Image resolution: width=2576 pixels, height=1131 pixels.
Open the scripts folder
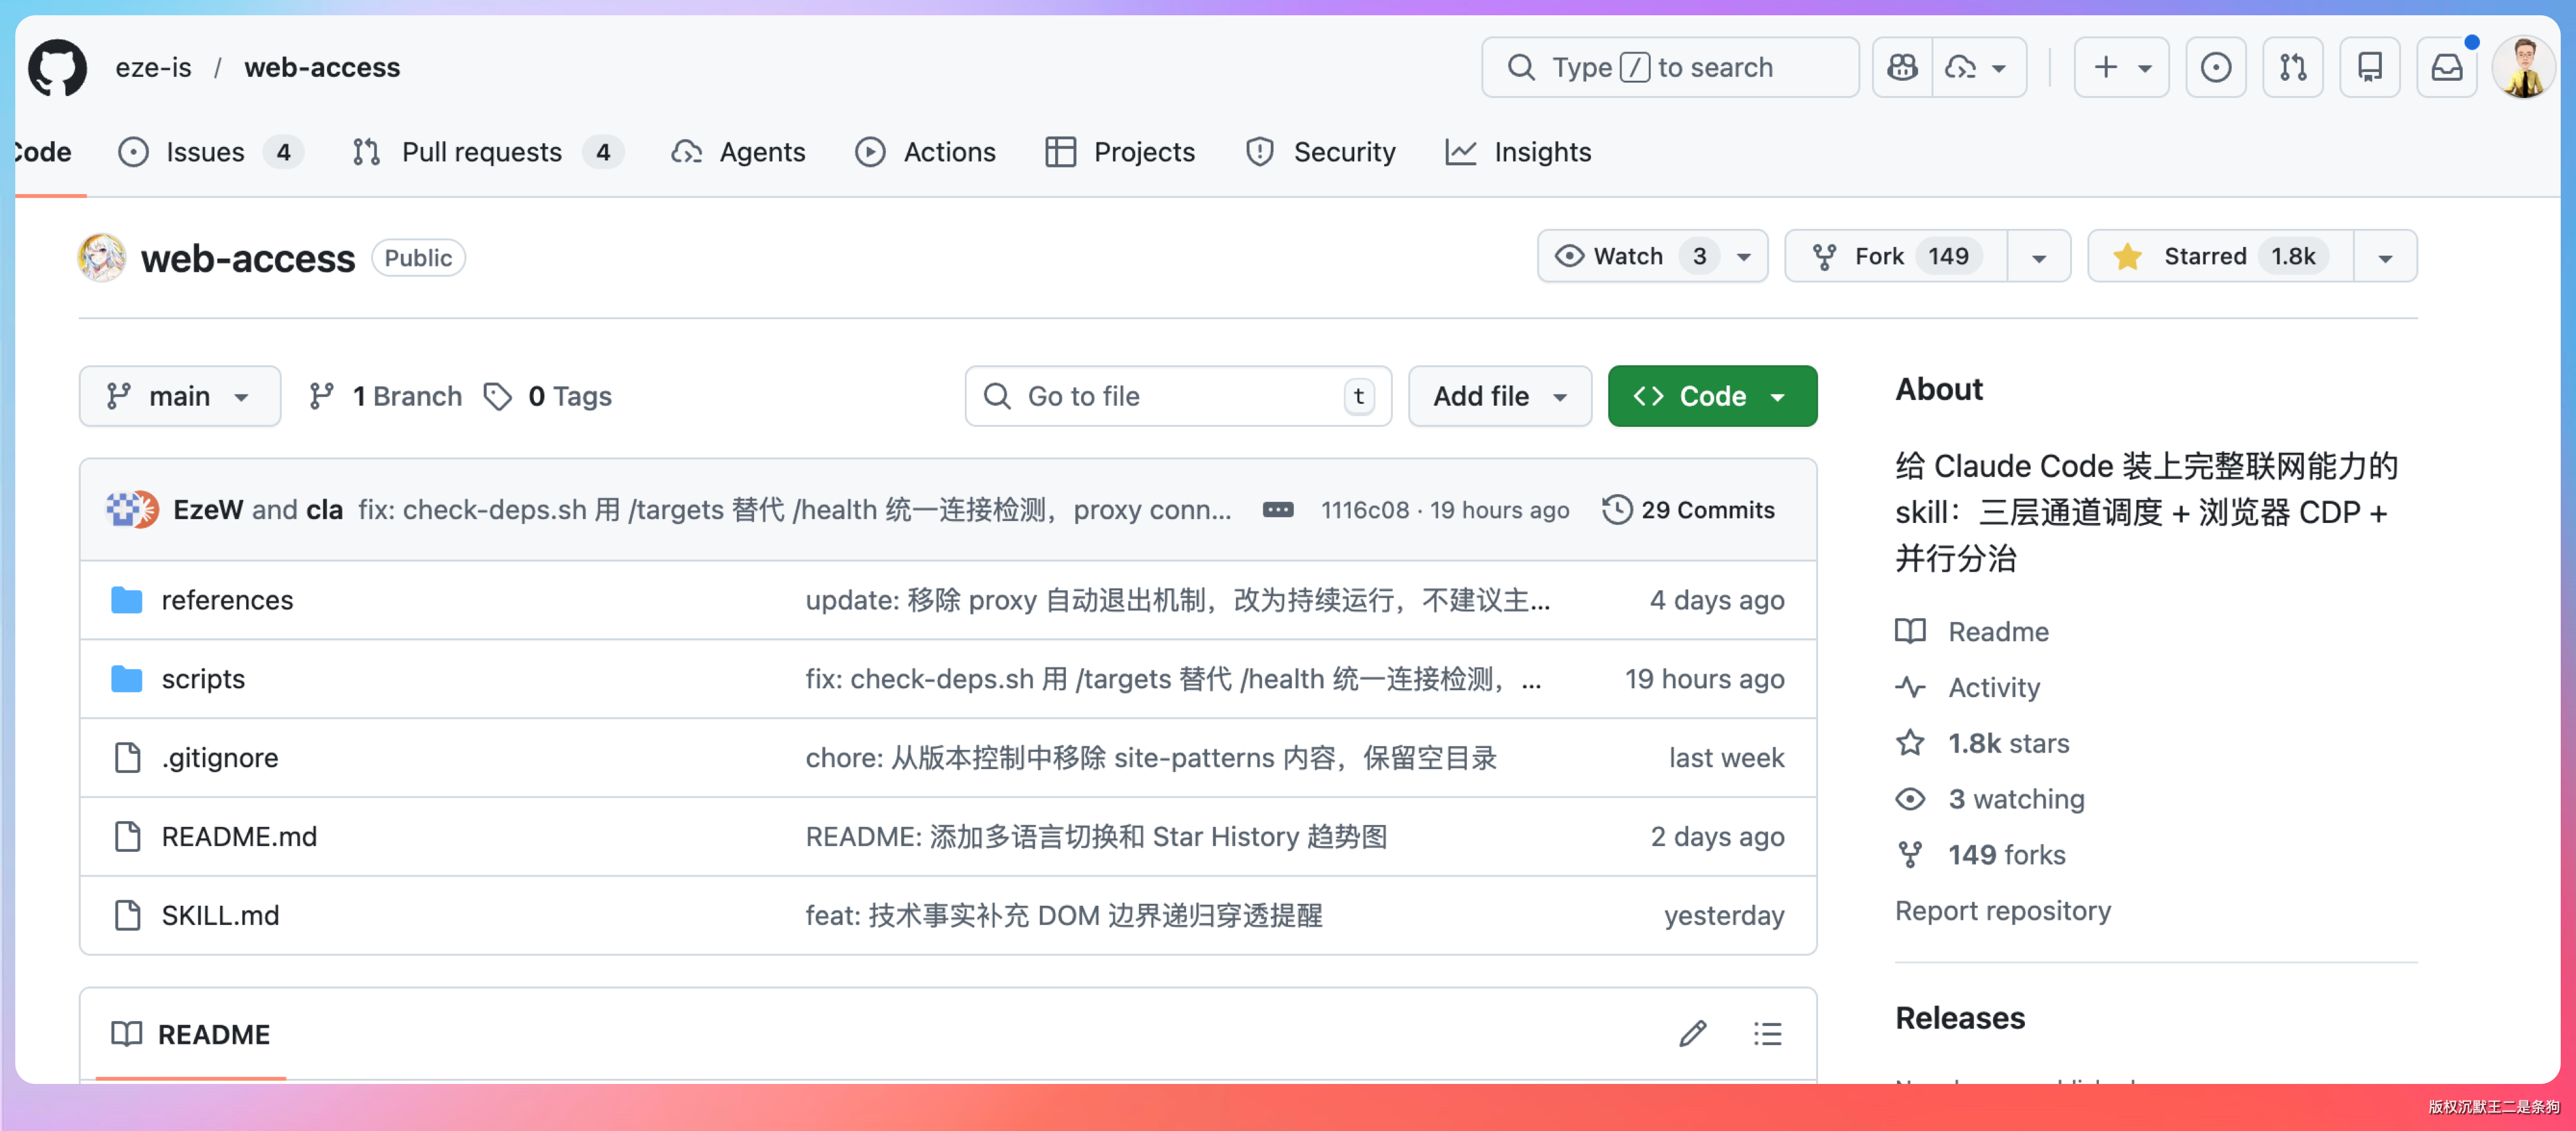point(203,679)
